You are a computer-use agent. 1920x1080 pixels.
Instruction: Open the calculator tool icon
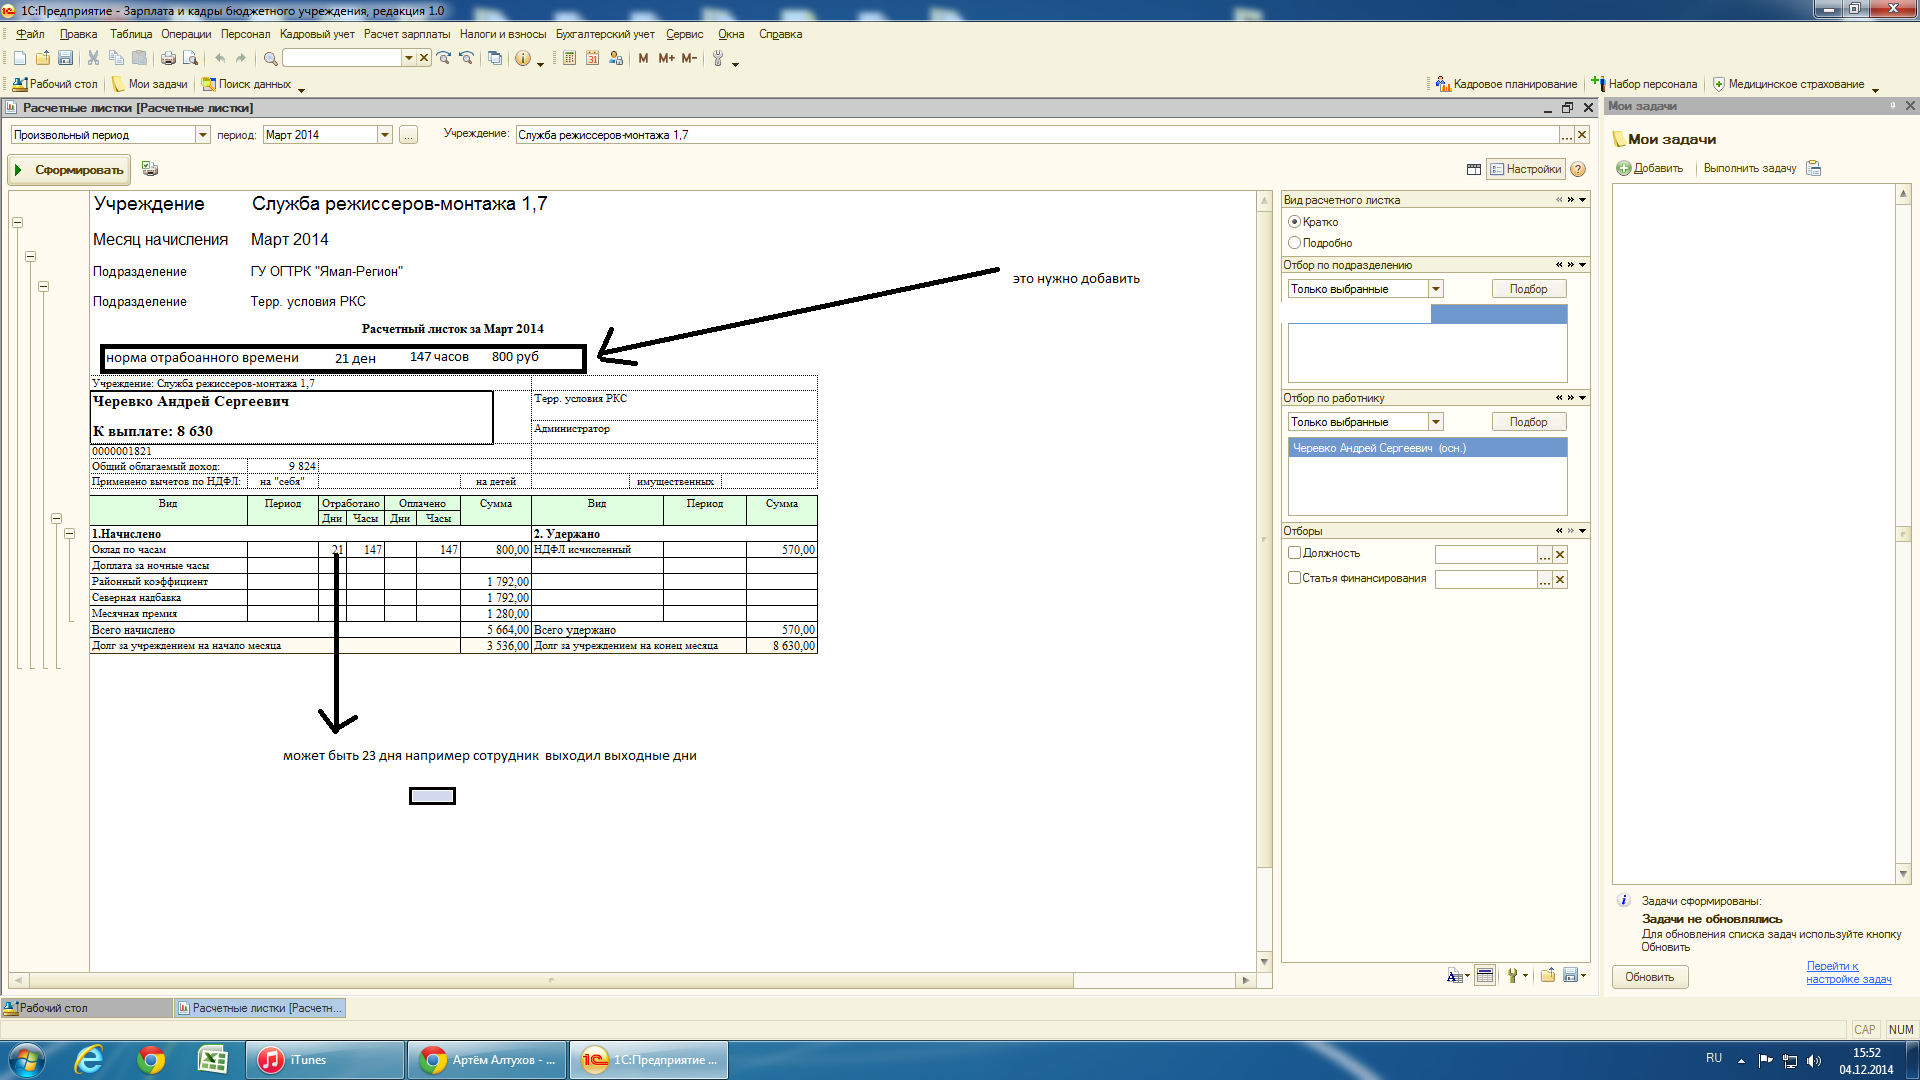[x=569, y=59]
